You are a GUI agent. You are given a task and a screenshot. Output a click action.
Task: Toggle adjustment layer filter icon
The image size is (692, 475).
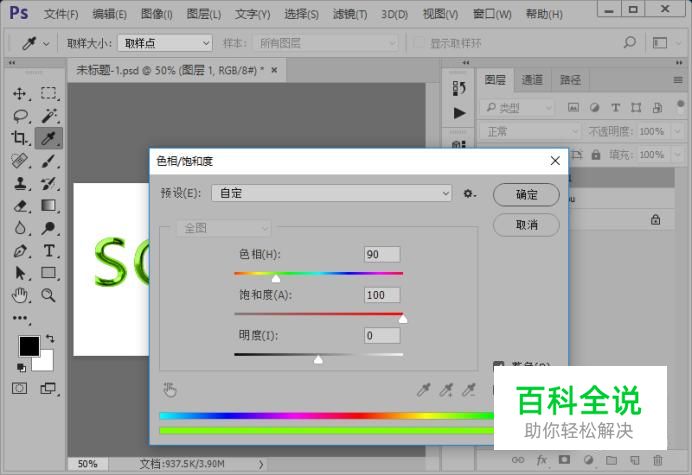click(594, 107)
